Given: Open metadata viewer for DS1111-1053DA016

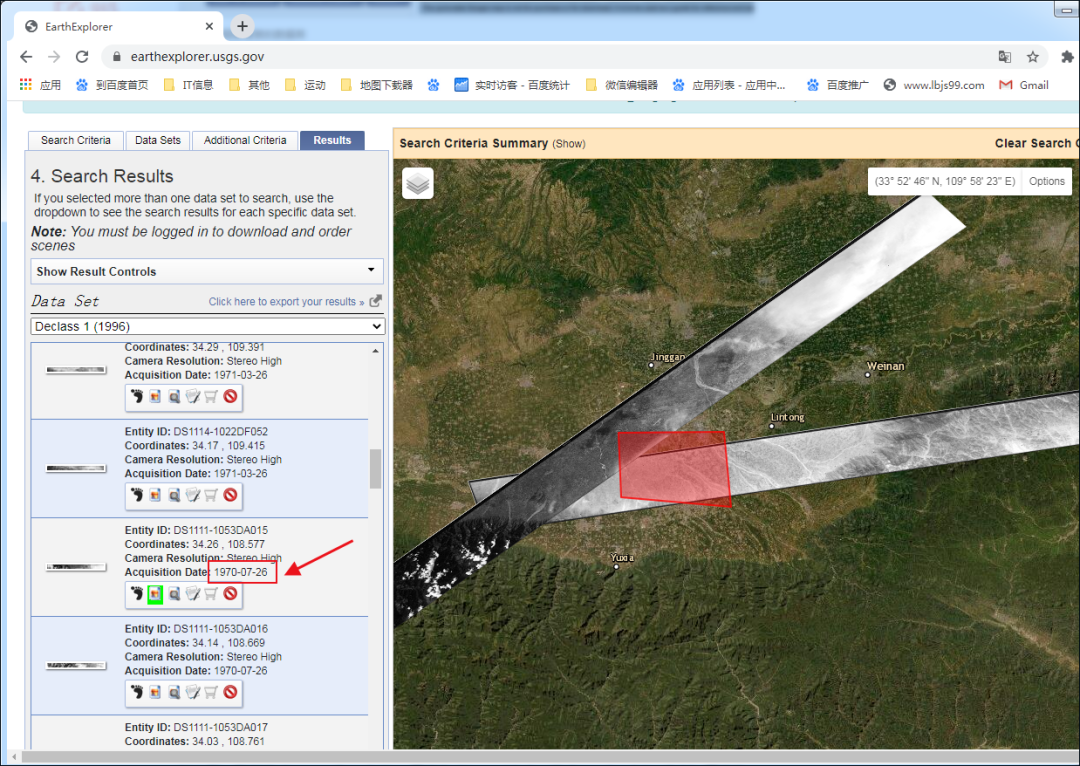Looking at the screenshot, I should 174,692.
